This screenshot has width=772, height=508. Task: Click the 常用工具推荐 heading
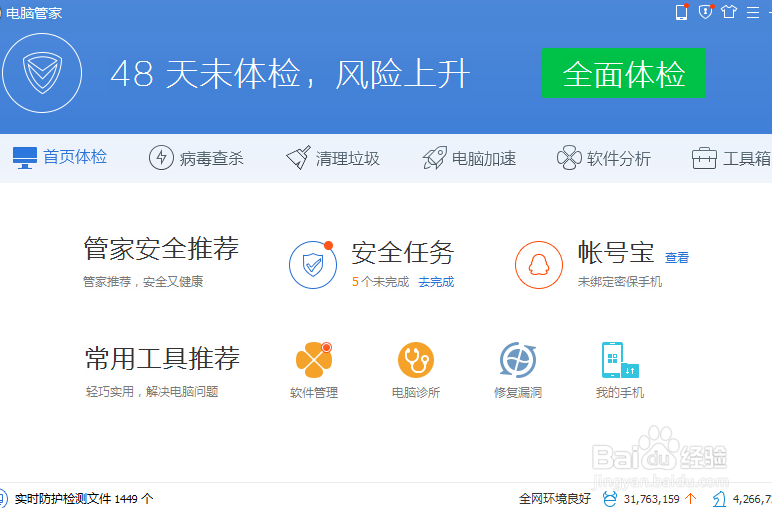162,358
